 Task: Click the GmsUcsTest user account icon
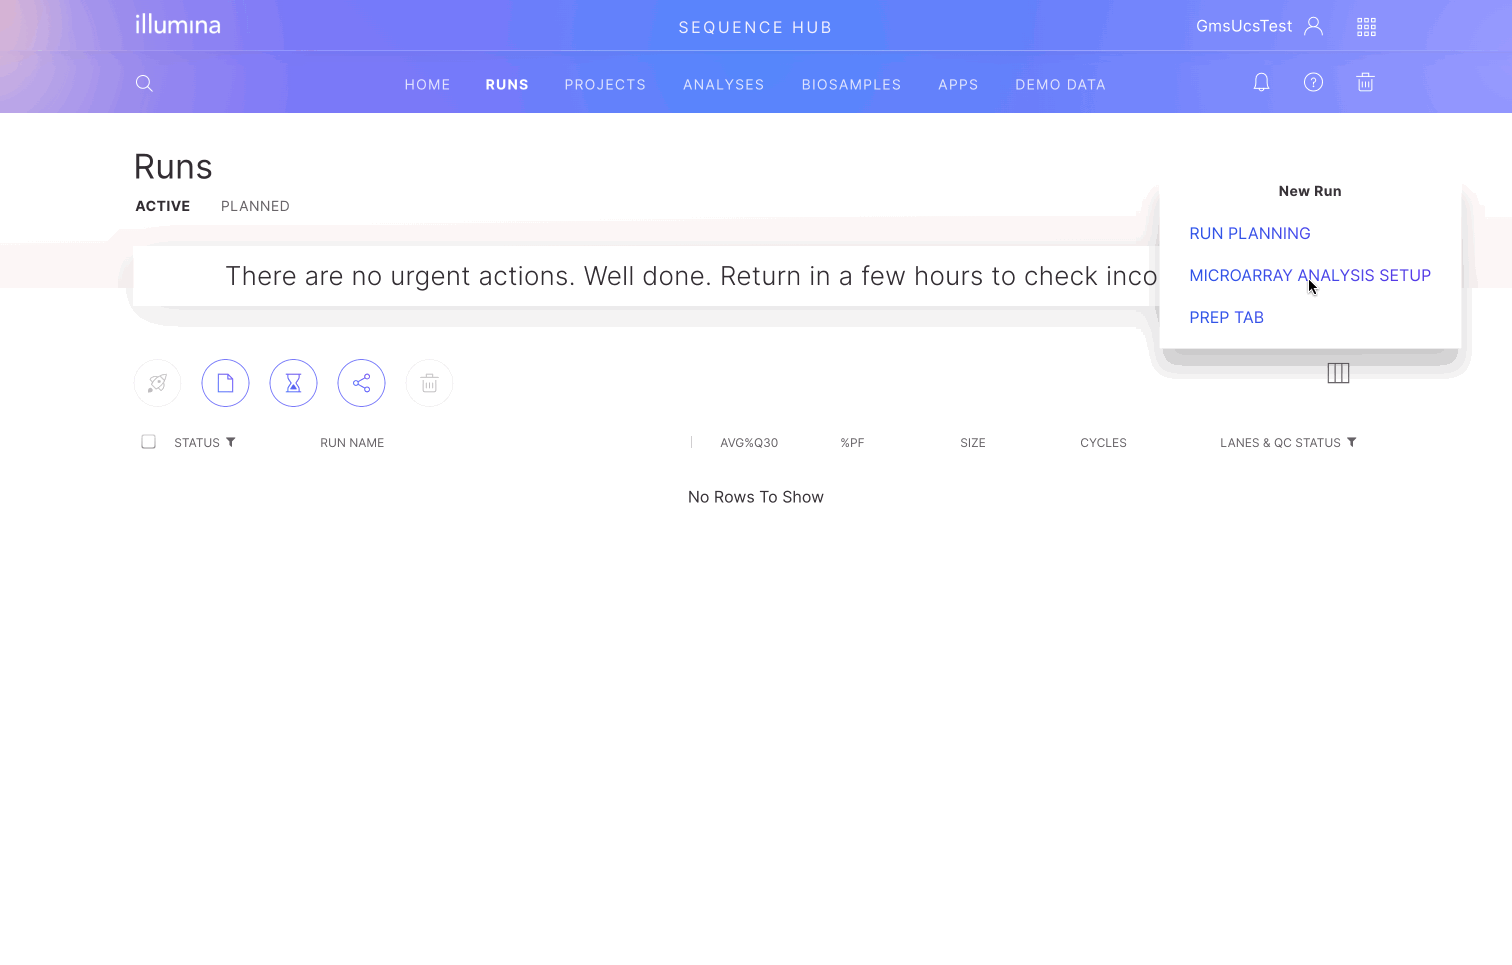1313,27
